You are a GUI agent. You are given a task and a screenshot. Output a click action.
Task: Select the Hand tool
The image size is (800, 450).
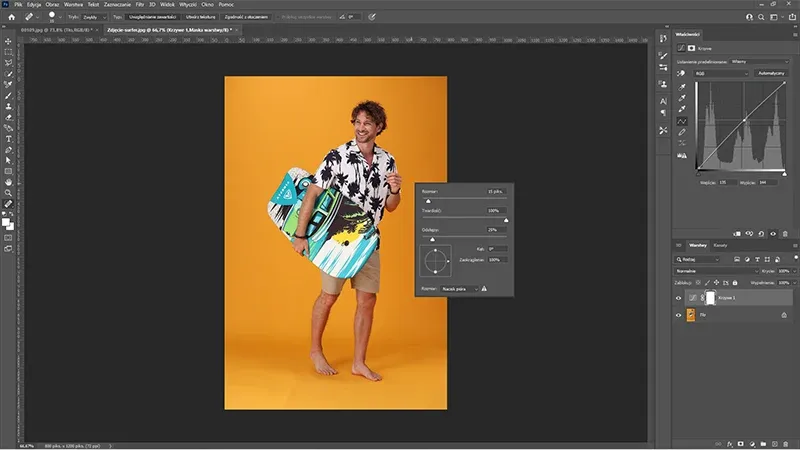8,182
